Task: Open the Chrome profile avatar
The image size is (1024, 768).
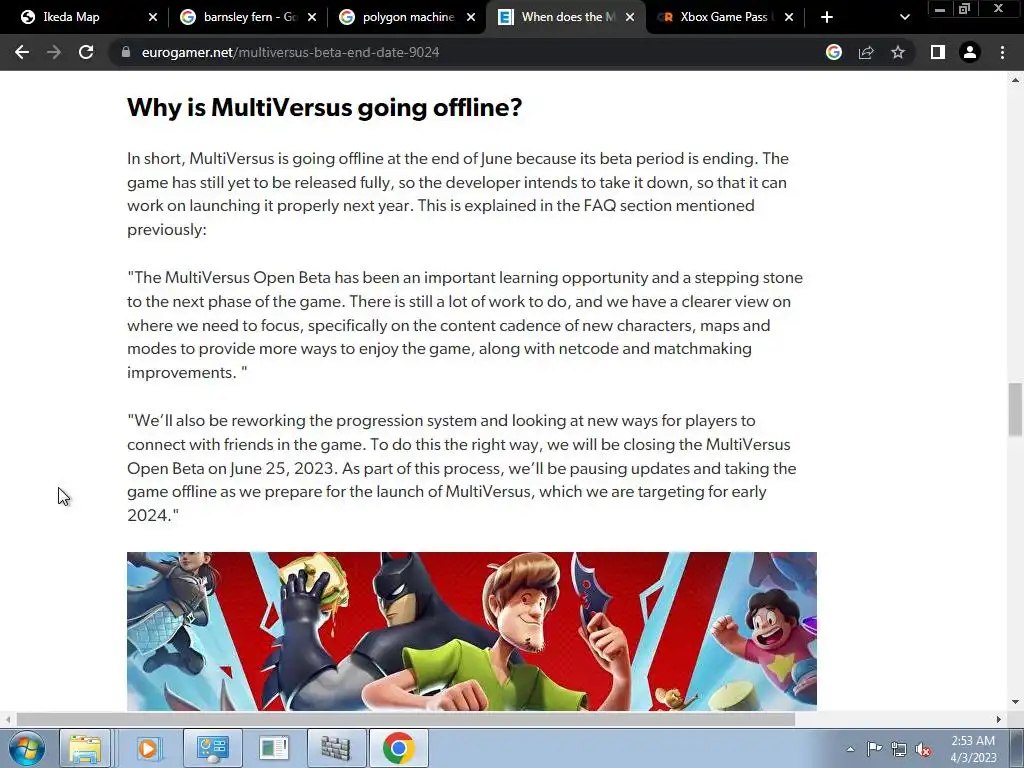Action: pos(970,52)
